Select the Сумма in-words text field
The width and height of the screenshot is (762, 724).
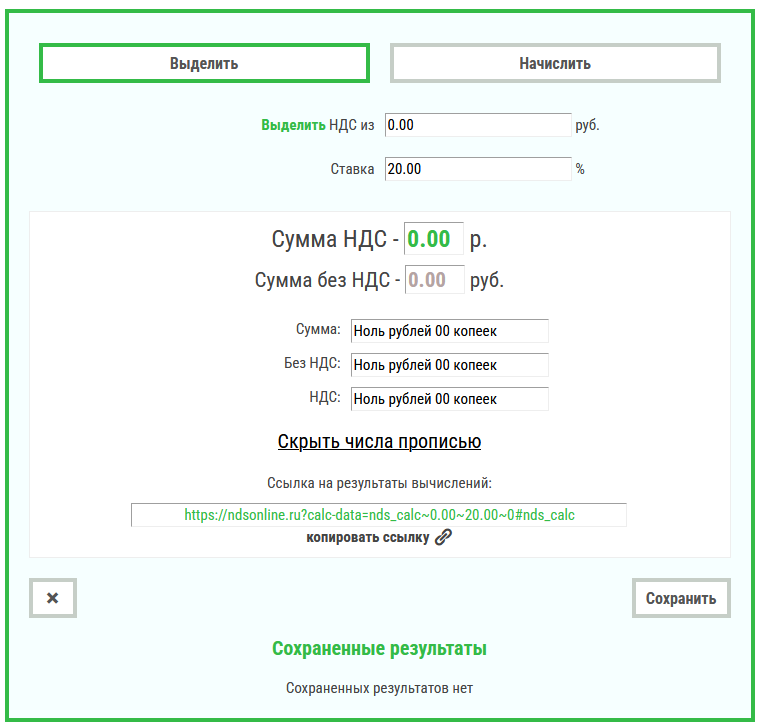click(x=450, y=331)
